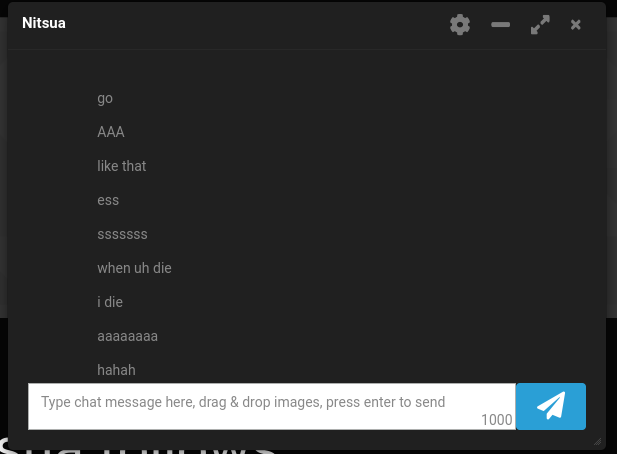617x454 pixels.
Task: Open chat settings gear icon
Action: coord(460,25)
